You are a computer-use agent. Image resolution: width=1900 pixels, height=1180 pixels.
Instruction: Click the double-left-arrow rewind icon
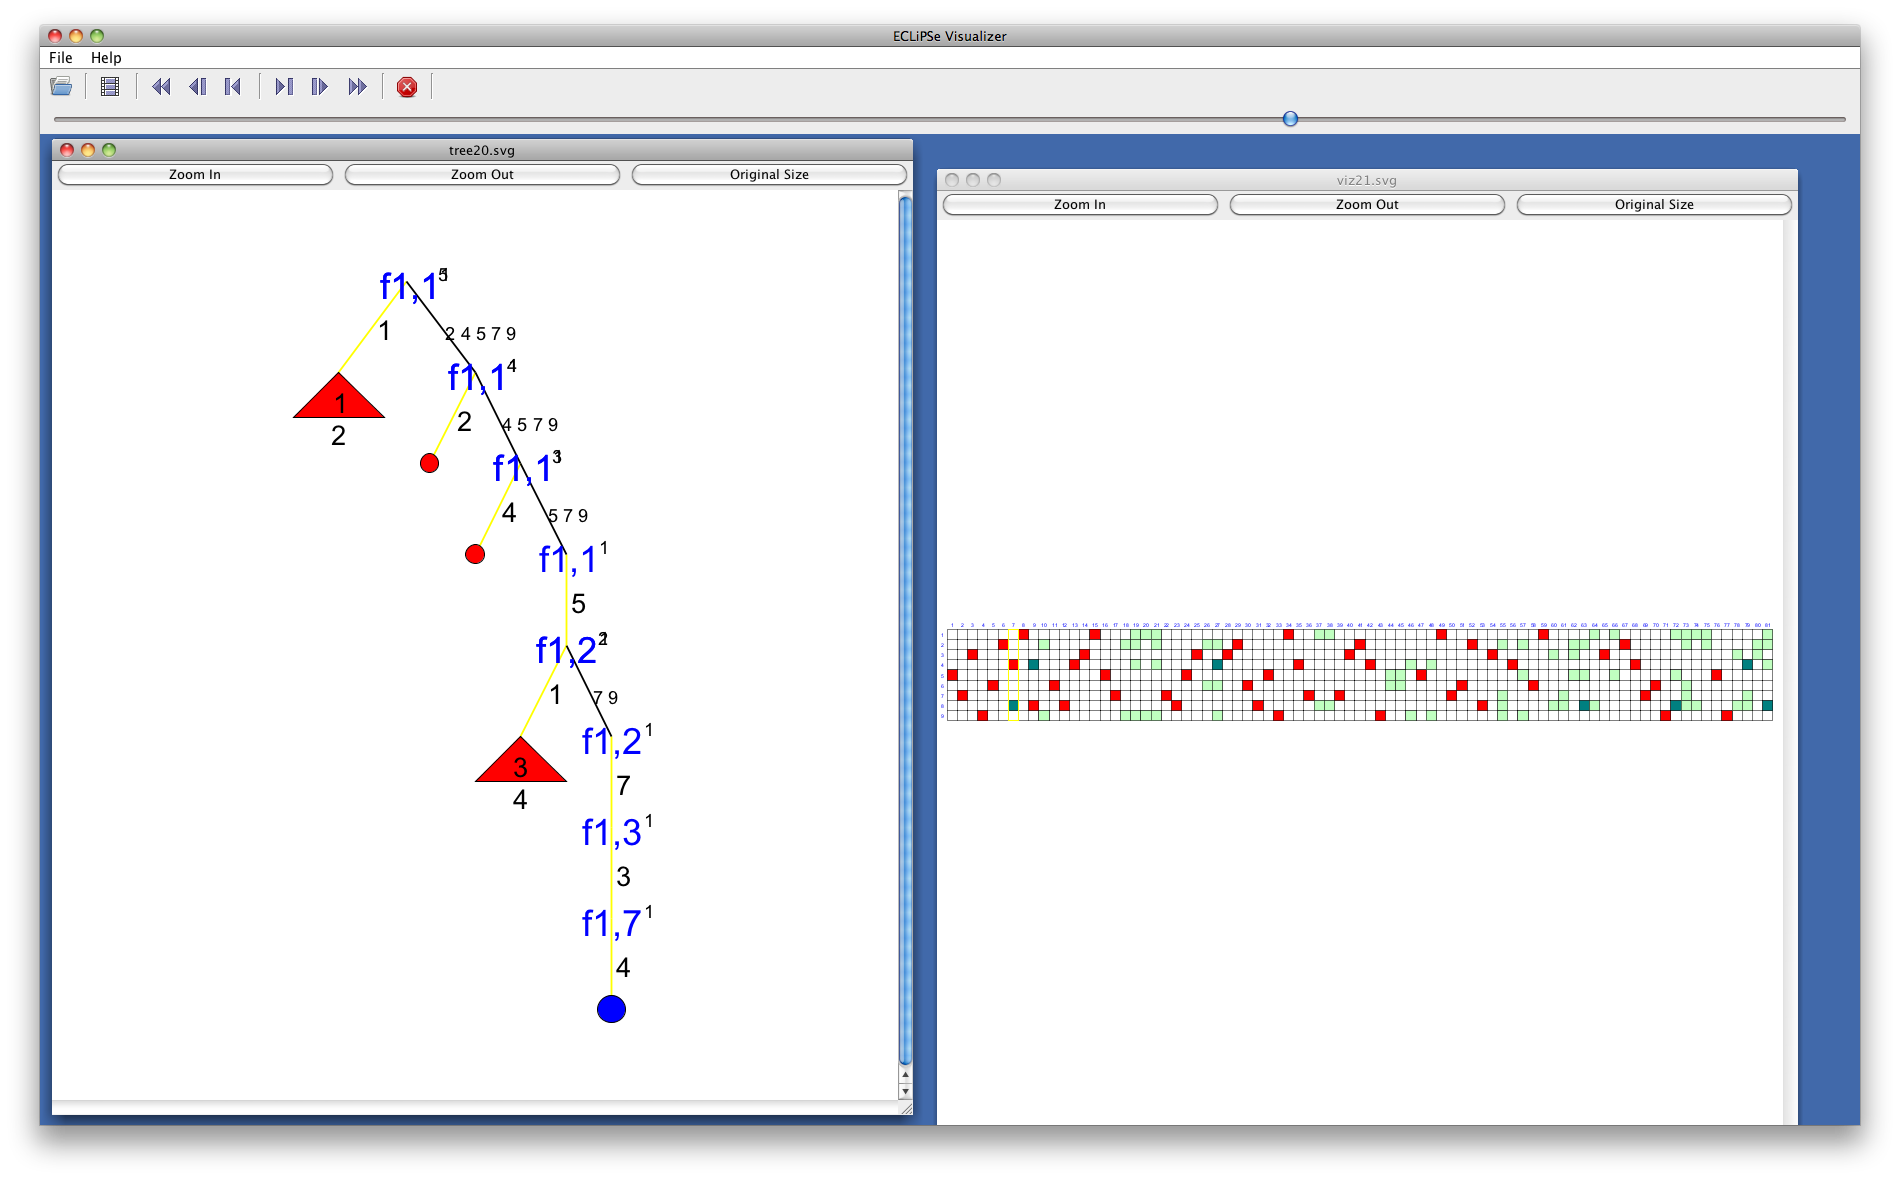[160, 87]
